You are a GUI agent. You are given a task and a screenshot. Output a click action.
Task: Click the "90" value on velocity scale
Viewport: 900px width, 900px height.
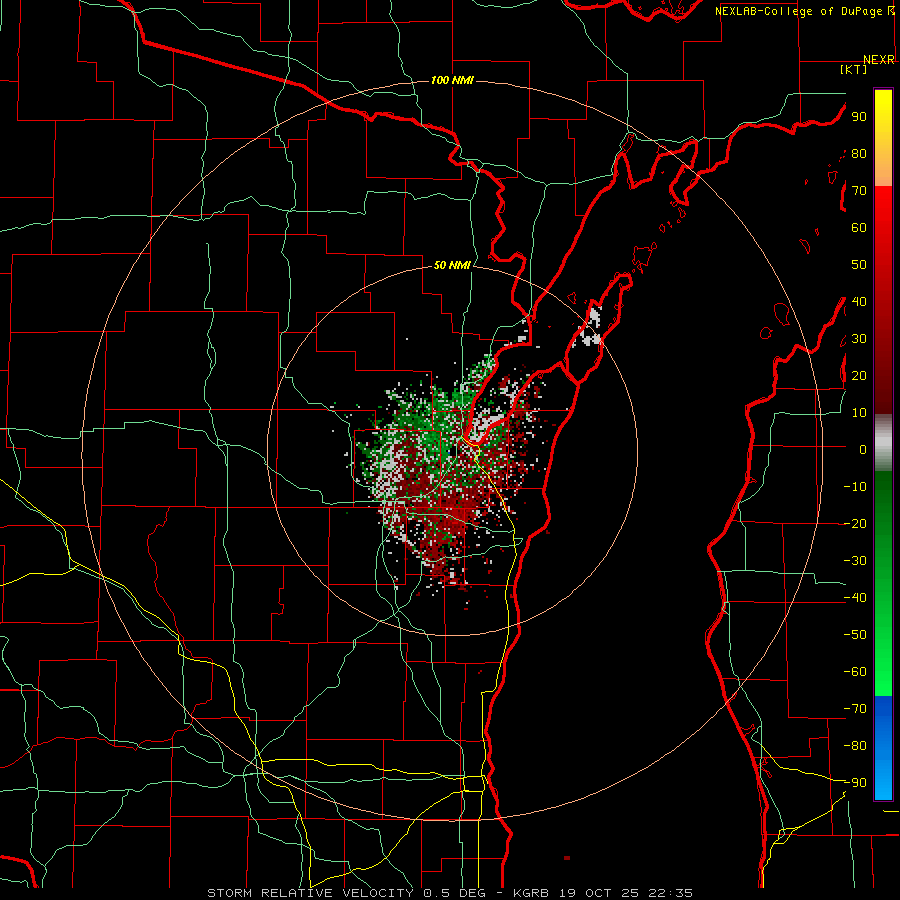click(859, 117)
